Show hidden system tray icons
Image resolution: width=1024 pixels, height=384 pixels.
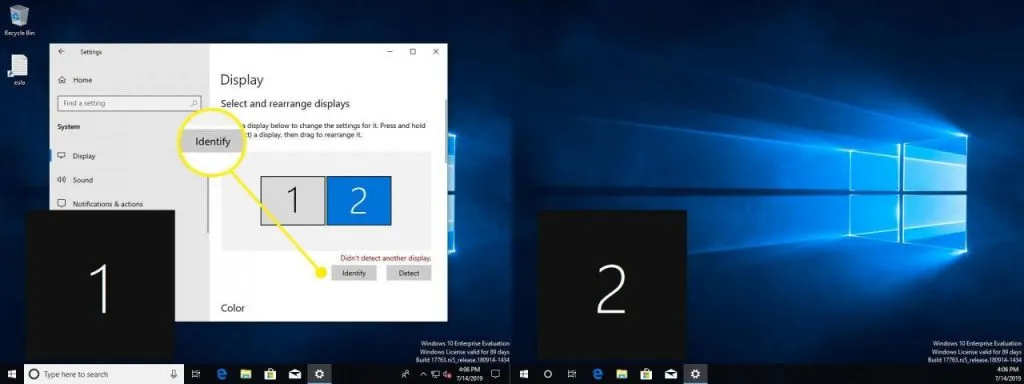pos(423,374)
